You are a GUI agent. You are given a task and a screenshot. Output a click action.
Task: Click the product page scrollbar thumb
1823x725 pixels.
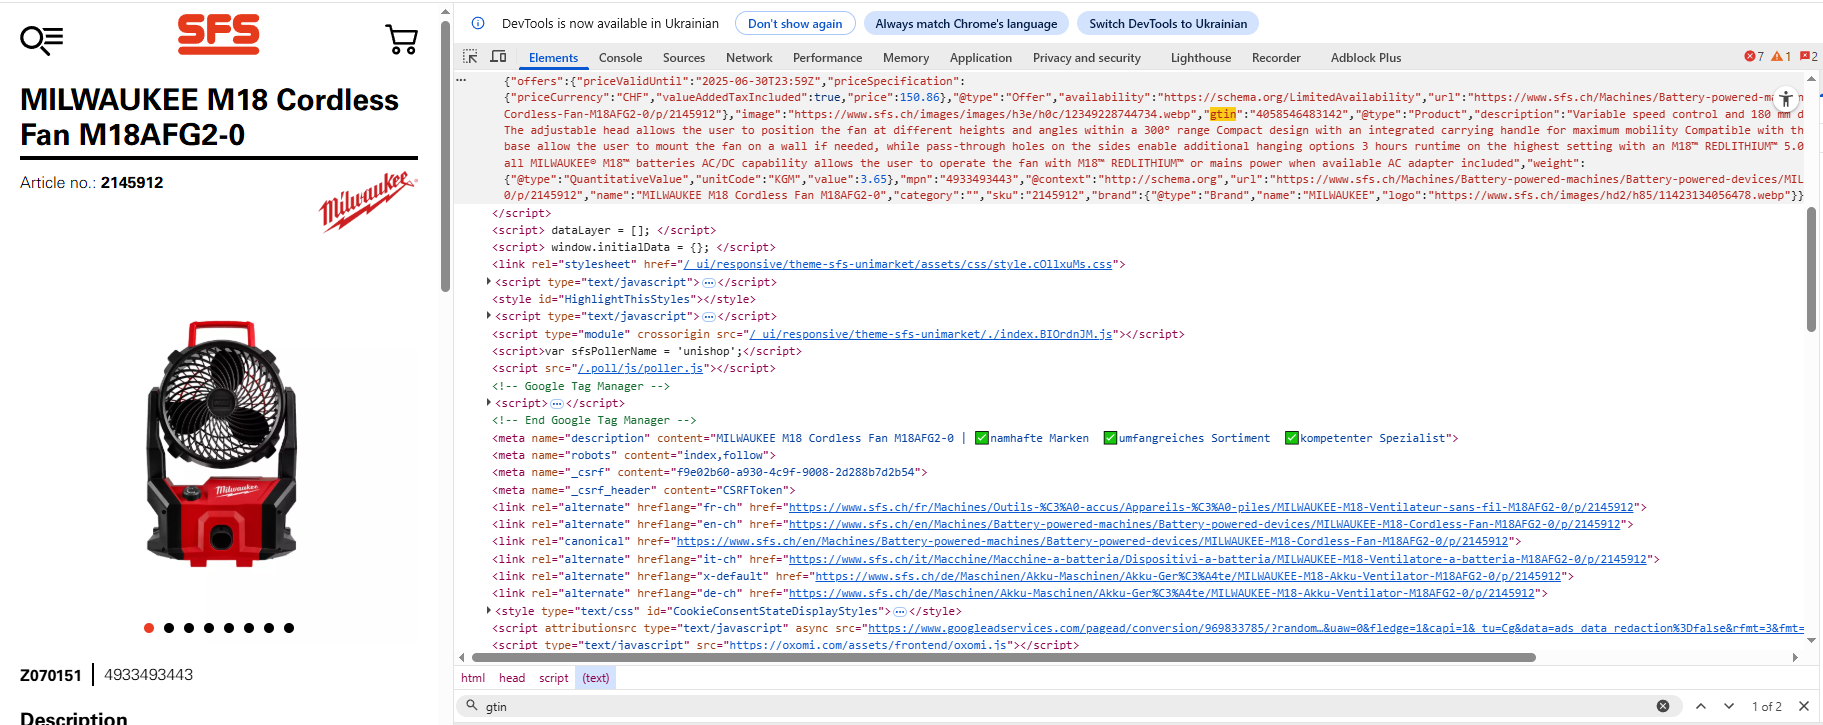pyautogui.click(x=446, y=156)
